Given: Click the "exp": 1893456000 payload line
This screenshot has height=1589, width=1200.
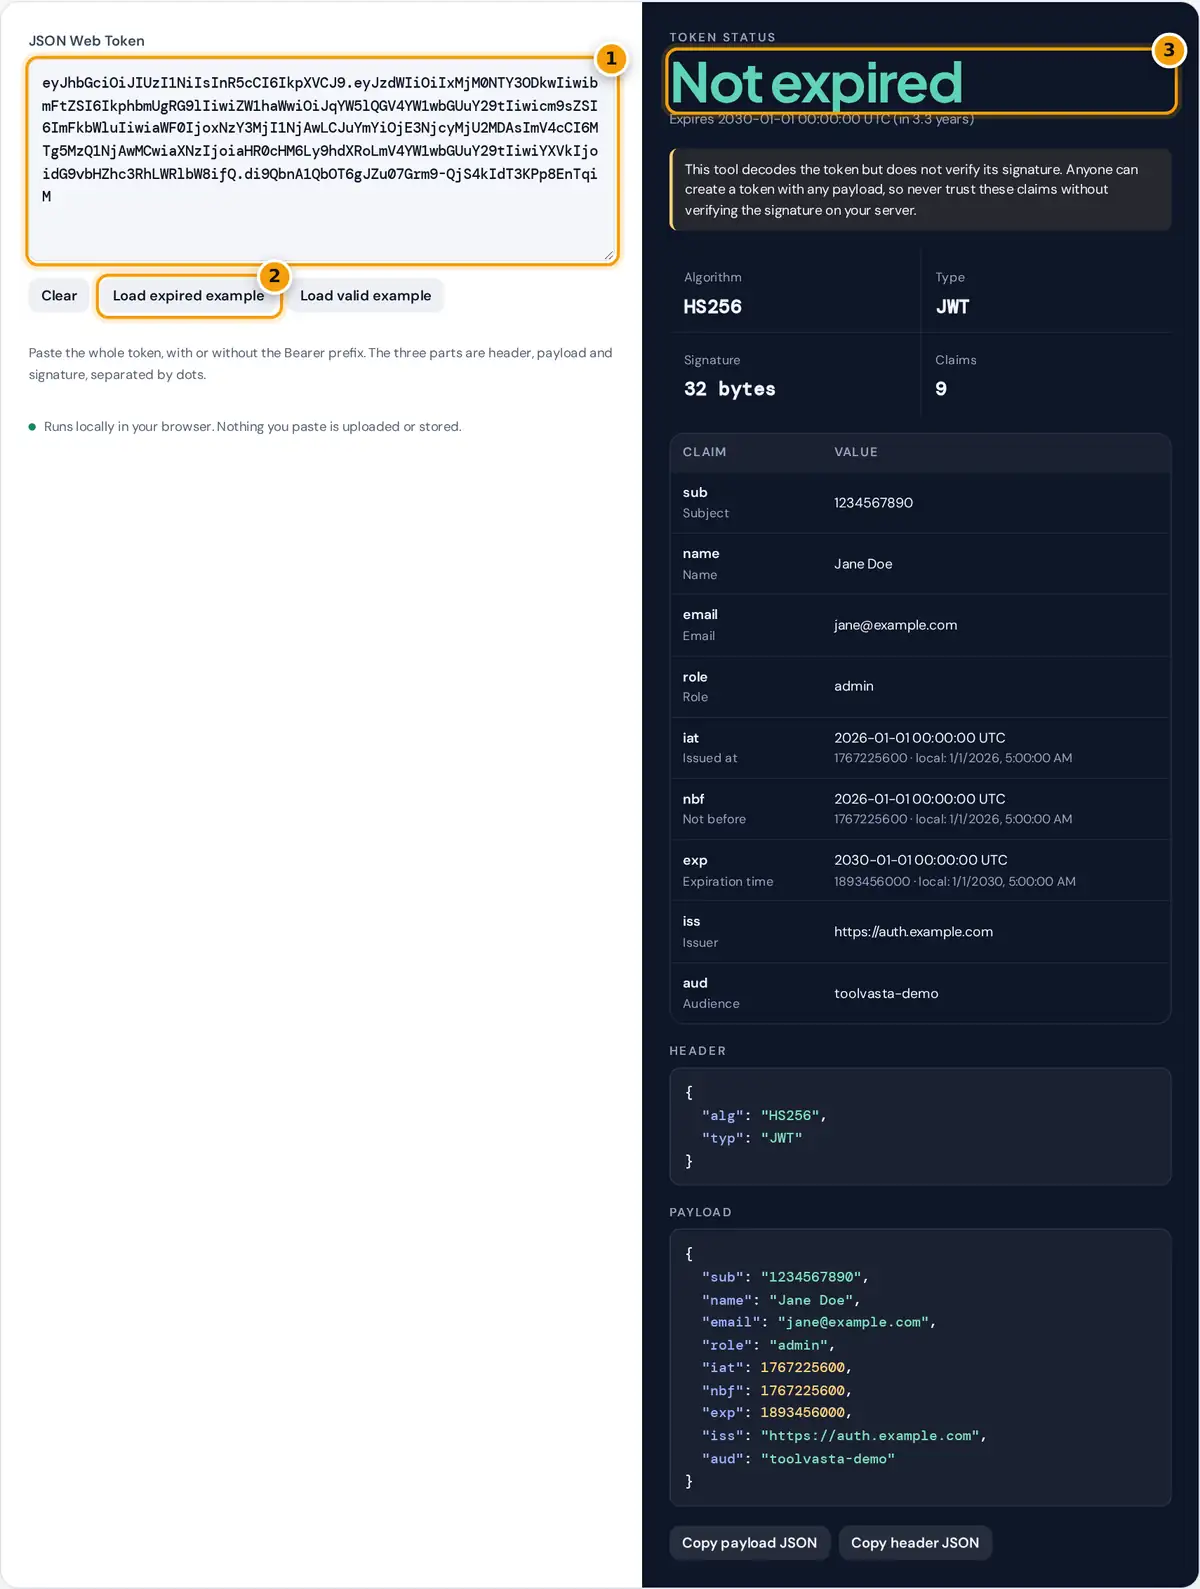Looking at the screenshot, I should (x=777, y=1413).
